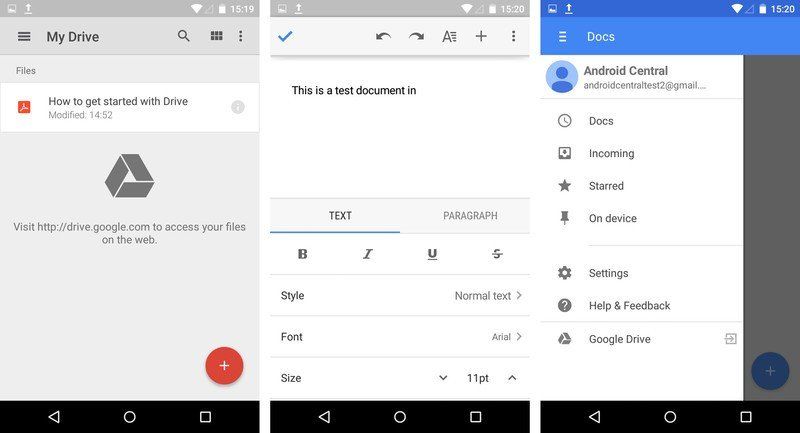Tap the red add new file button
The width and height of the screenshot is (800, 433).
224,366
